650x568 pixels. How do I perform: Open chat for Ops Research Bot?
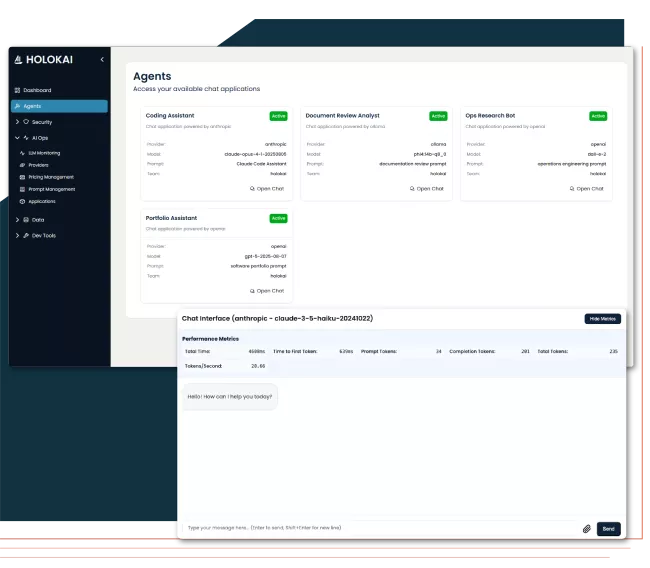[x=586, y=188]
